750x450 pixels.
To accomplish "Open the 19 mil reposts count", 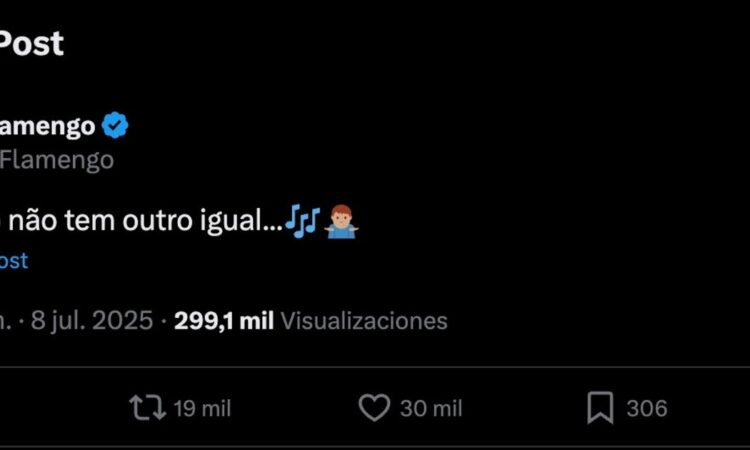I will (x=202, y=408).
